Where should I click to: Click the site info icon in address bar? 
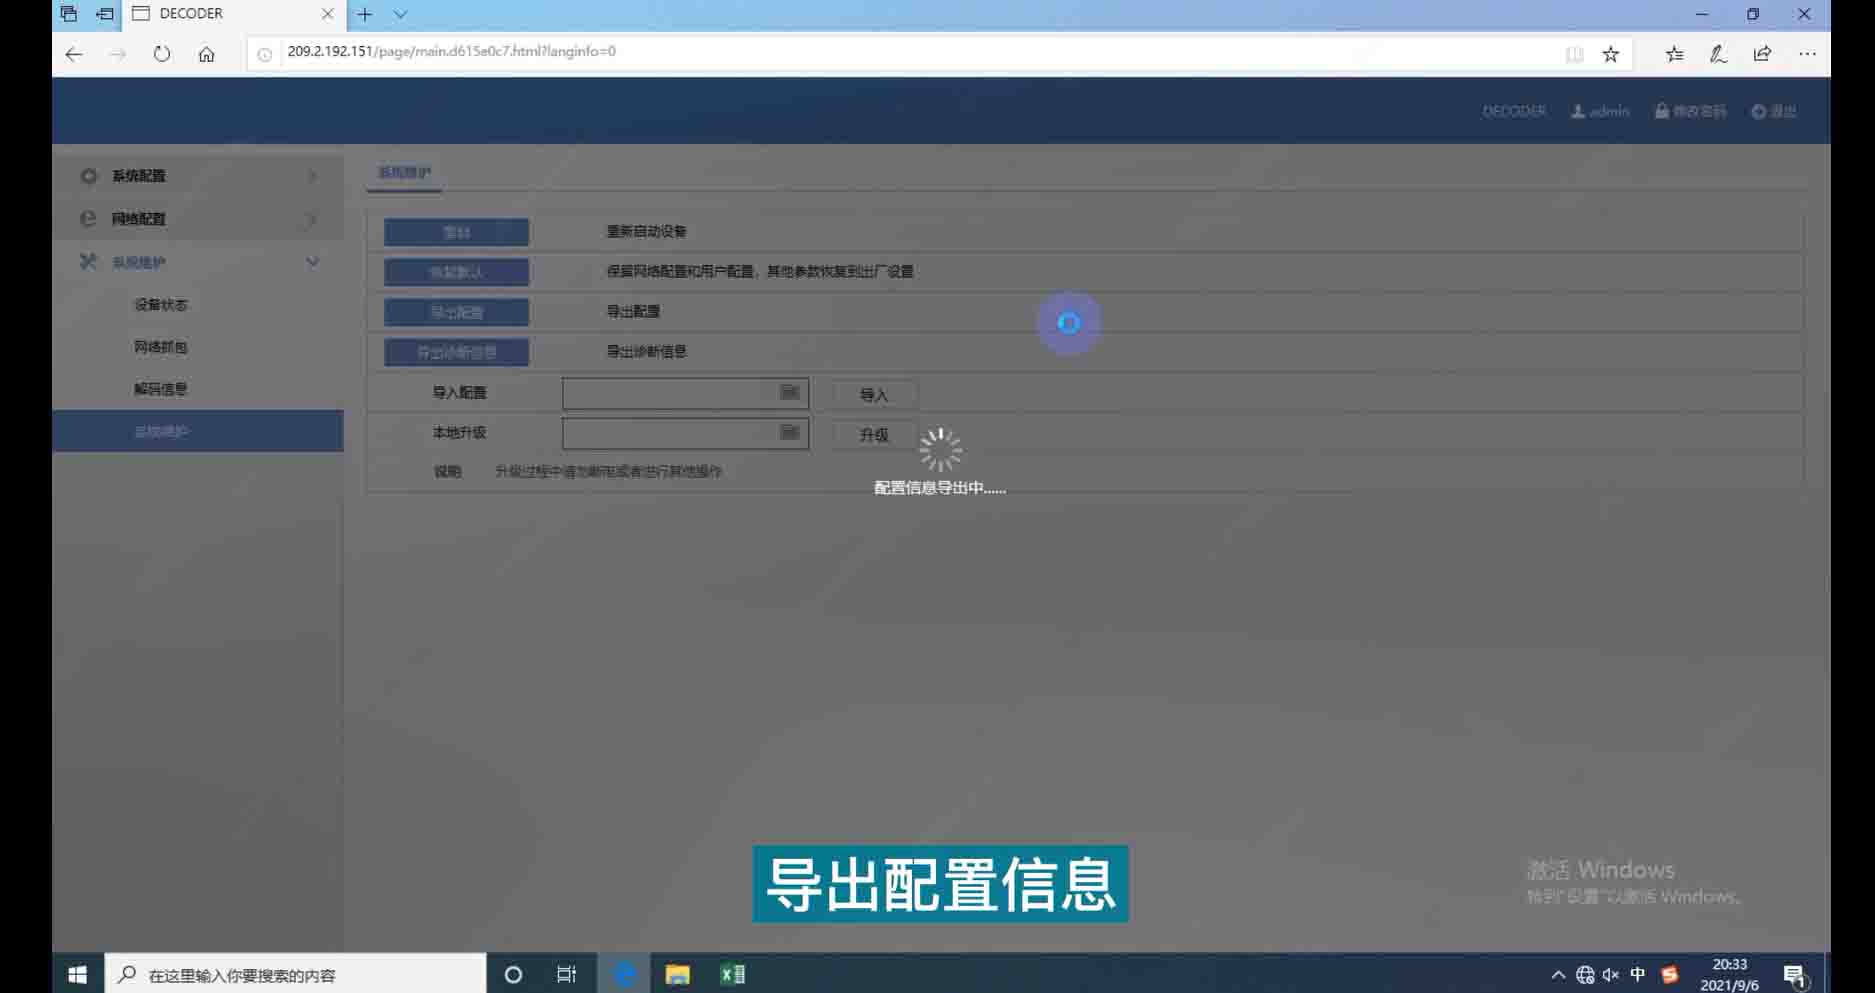[265, 54]
